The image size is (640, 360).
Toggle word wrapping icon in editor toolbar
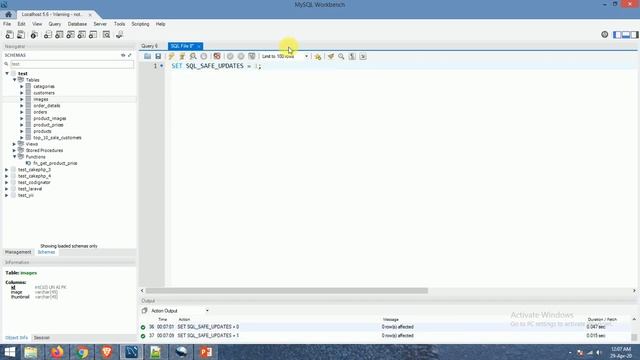[363, 56]
